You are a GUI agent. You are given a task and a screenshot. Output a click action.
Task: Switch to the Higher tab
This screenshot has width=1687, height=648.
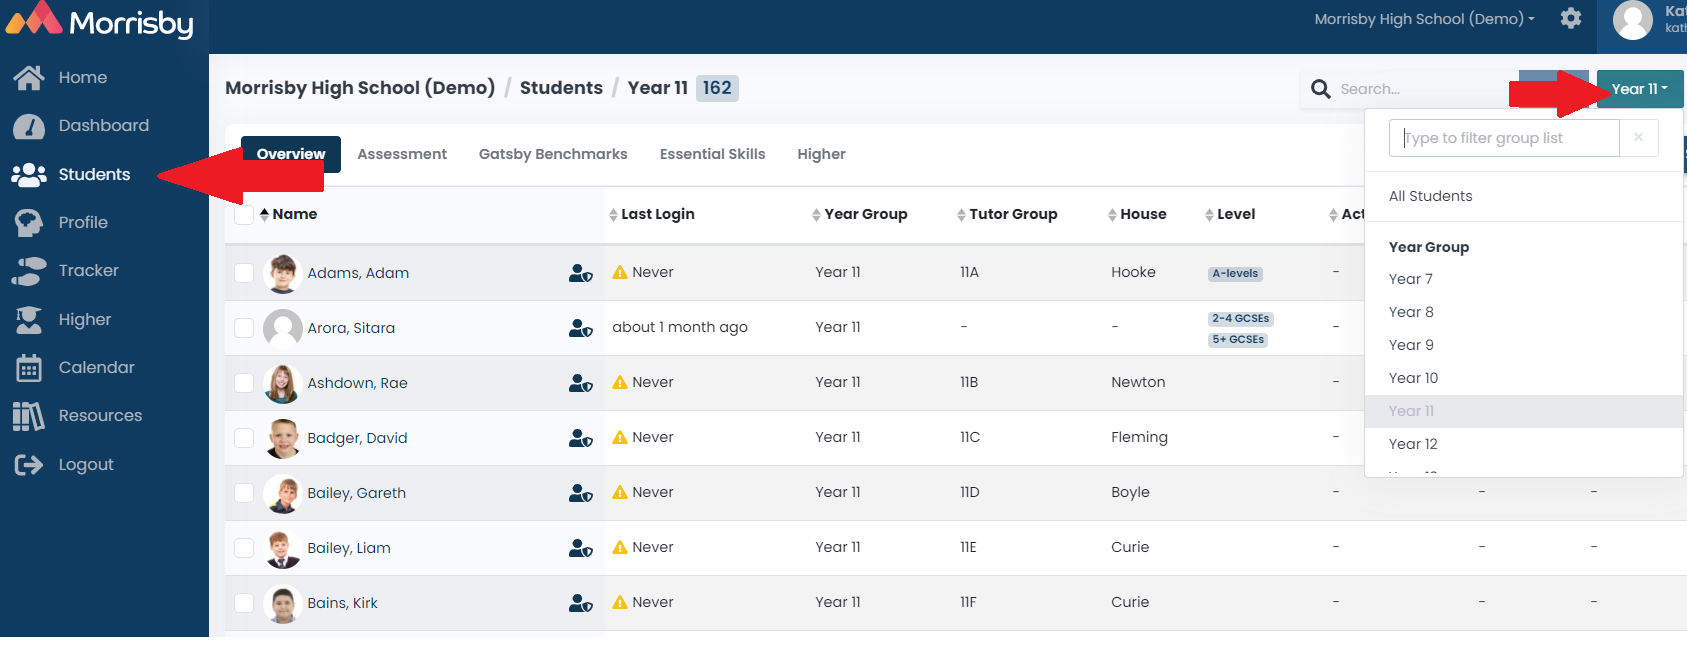(821, 154)
